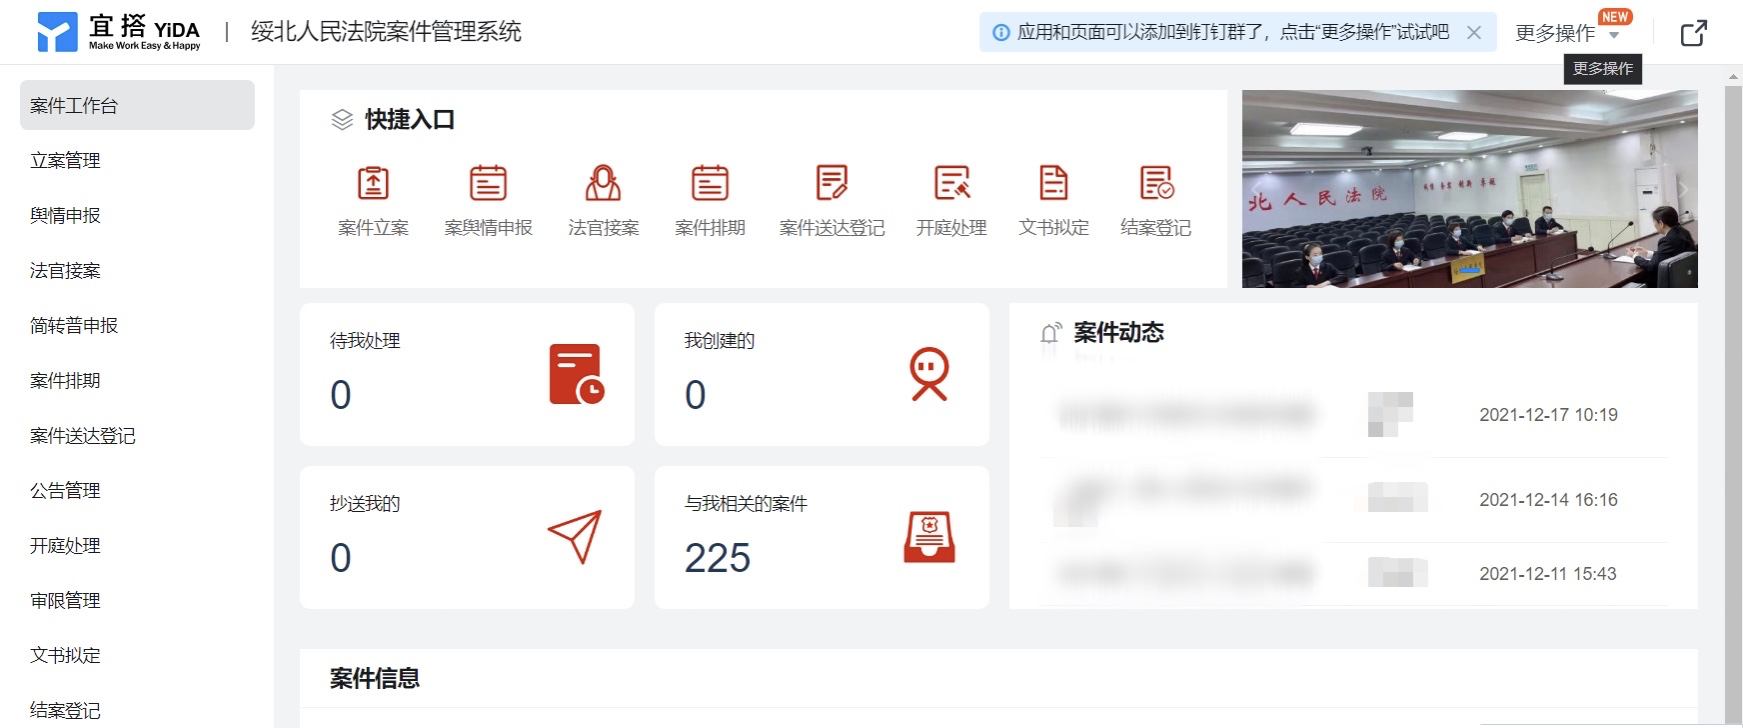This screenshot has height=728, width=1743.
Task: Click the 绥北人民法院案件管理系统 title
Action: (386, 32)
